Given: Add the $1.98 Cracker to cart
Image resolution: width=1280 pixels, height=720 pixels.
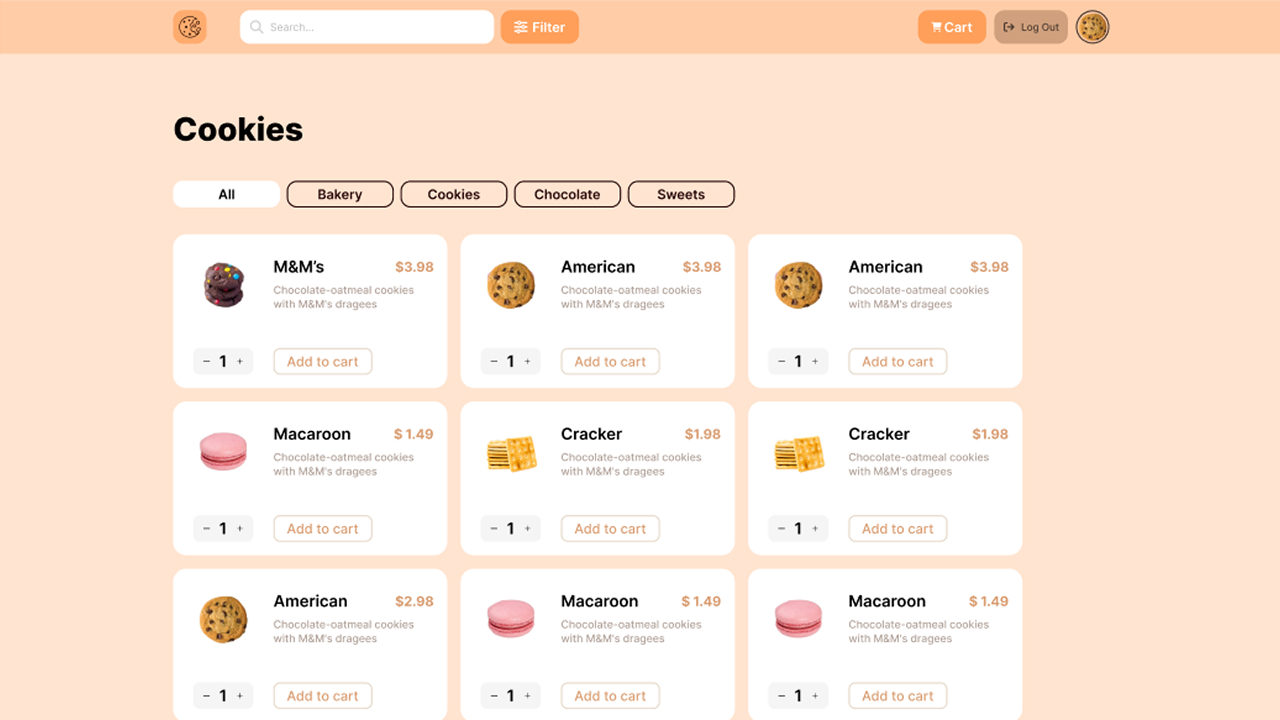Looking at the screenshot, I should coord(610,528).
